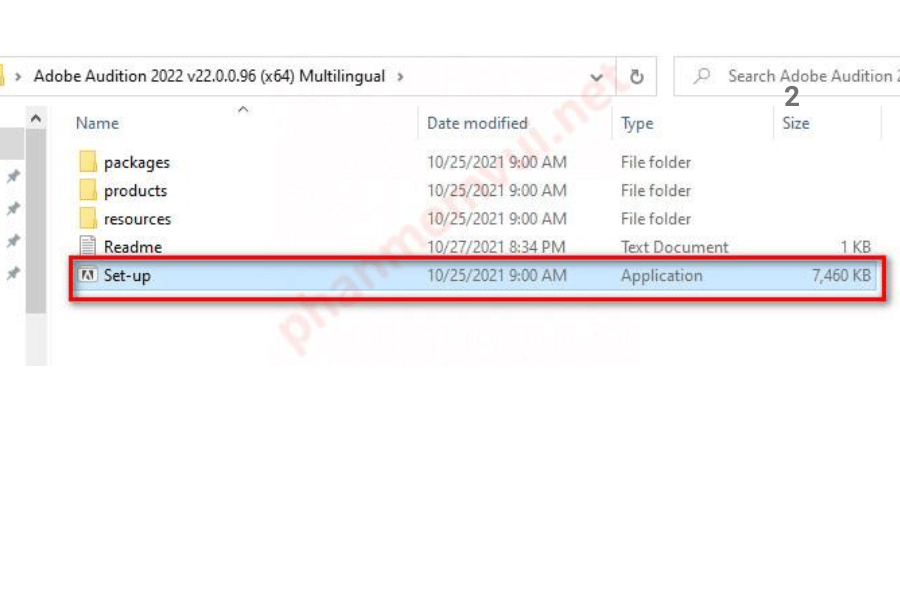Viewport: 900px width, 600px height.
Task: Select the products folder icon
Action: 88,190
